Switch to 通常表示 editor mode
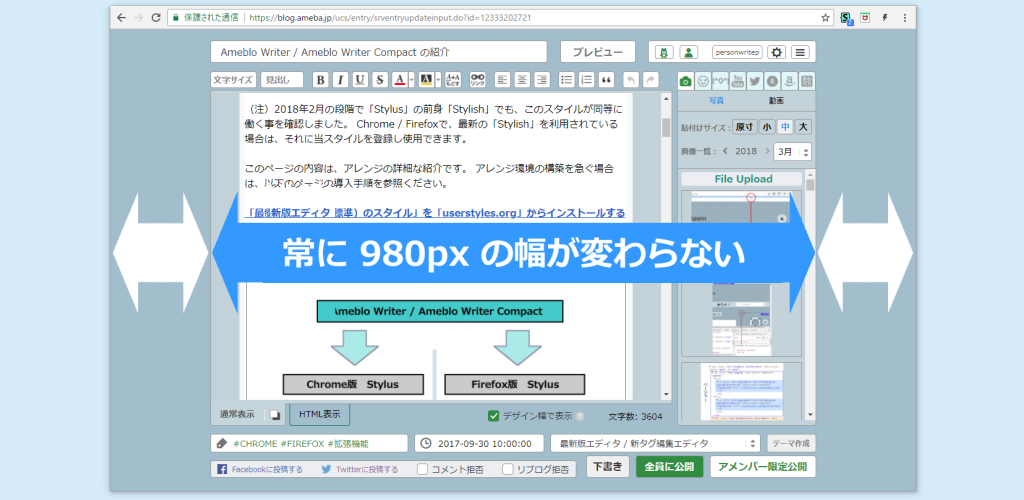This screenshot has width=1024, height=500. click(x=237, y=414)
